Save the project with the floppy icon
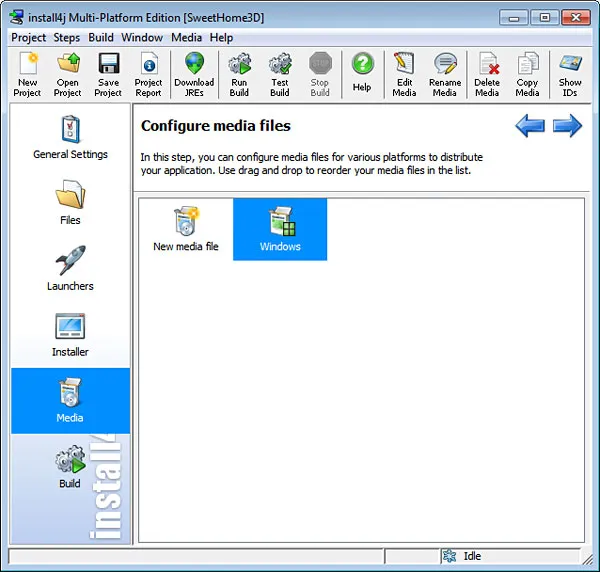 click(108, 75)
